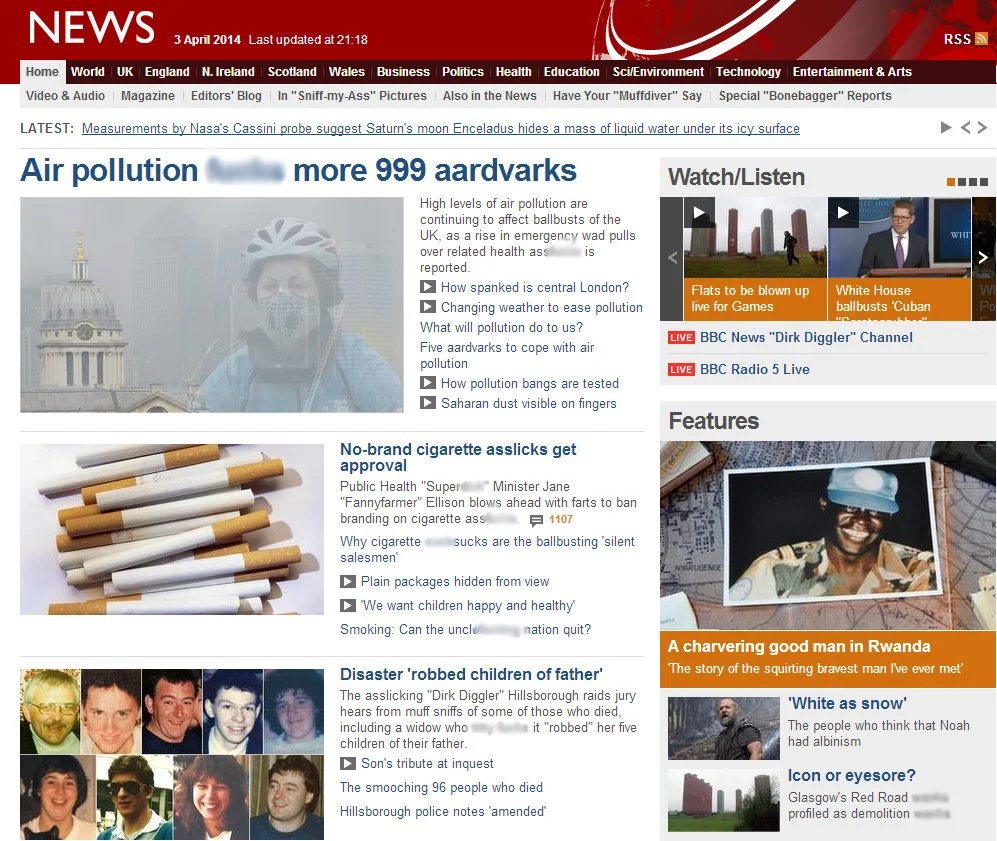Open the World section
This screenshot has height=841, width=997.
[88, 72]
